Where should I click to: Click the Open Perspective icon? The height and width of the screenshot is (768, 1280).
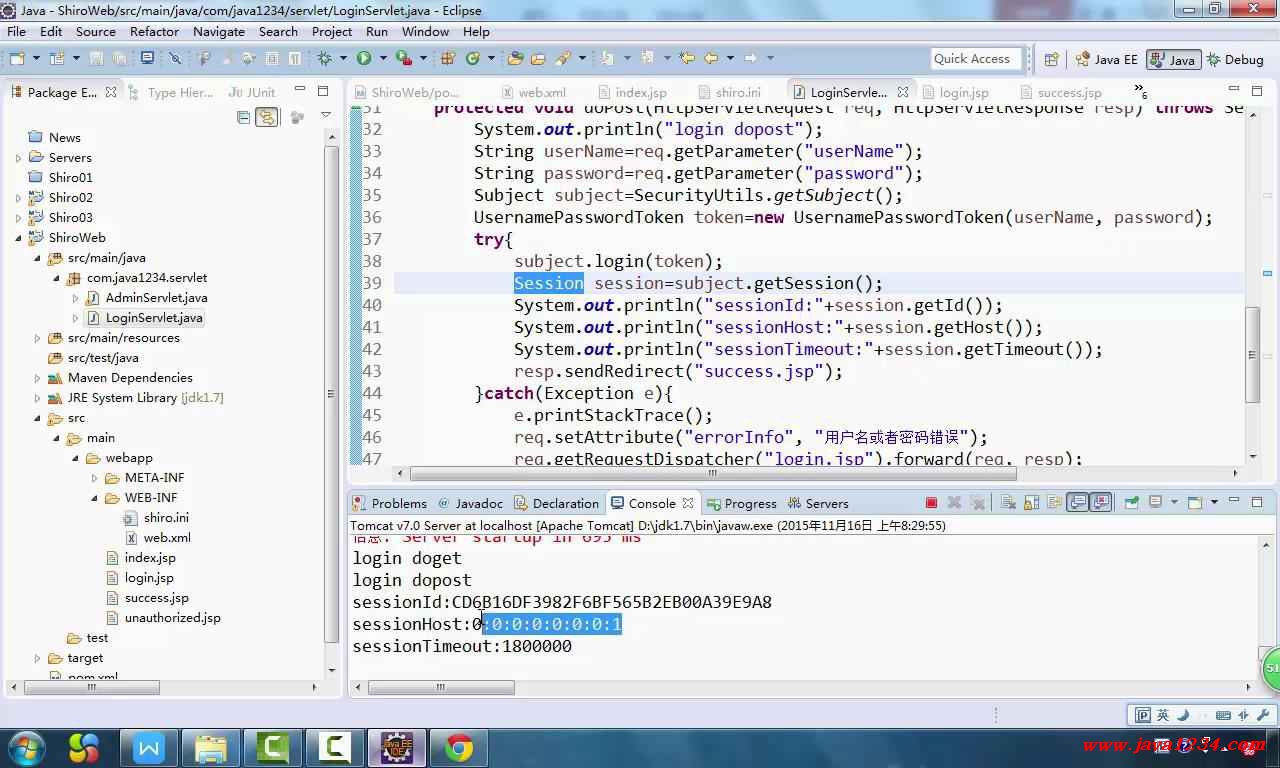click(x=1051, y=59)
